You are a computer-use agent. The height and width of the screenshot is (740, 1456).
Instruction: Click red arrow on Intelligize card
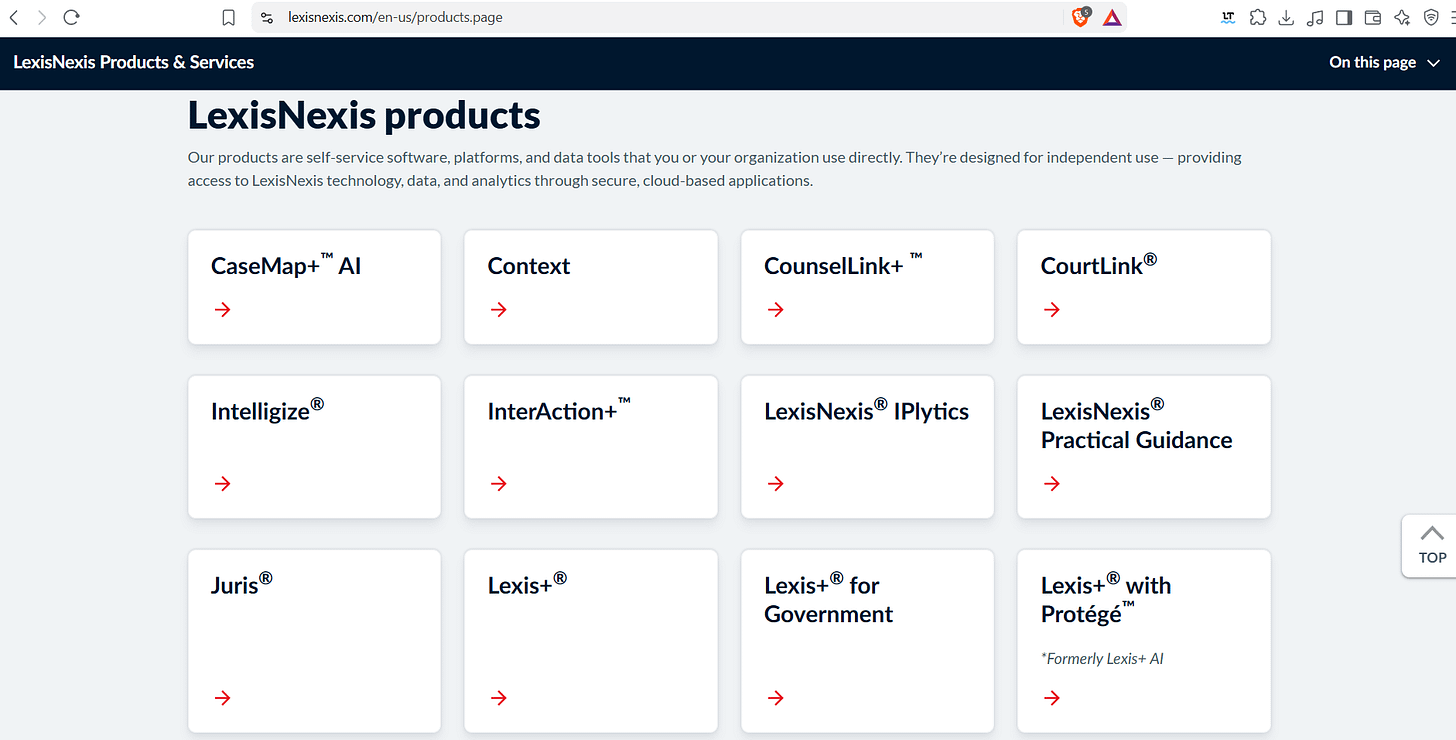[x=222, y=484]
